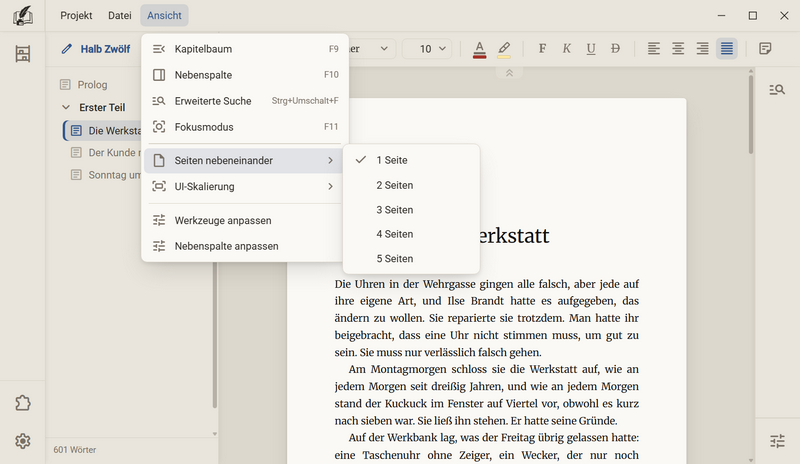Expand UI-Skalierung submenu
Screen dimensions: 800x464
(x=245, y=187)
